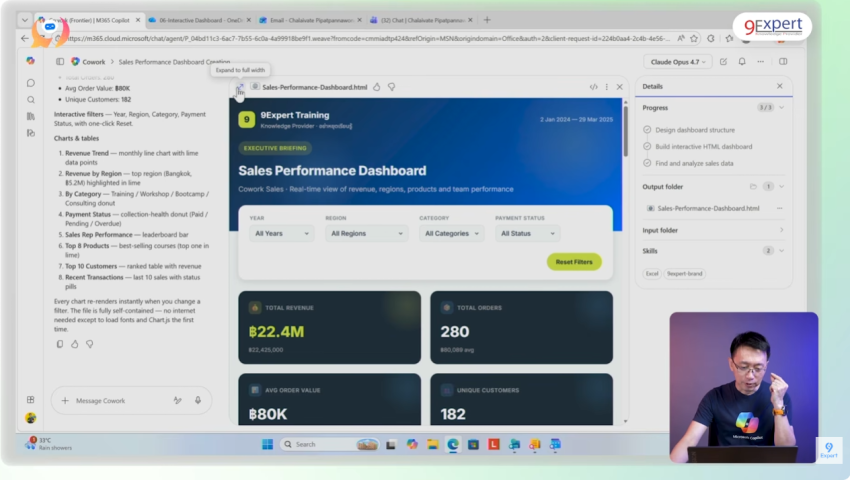Open the Claude Opus 4.7 model selector
Image resolution: width=850 pixels, height=480 pixels.
[678, 62]
